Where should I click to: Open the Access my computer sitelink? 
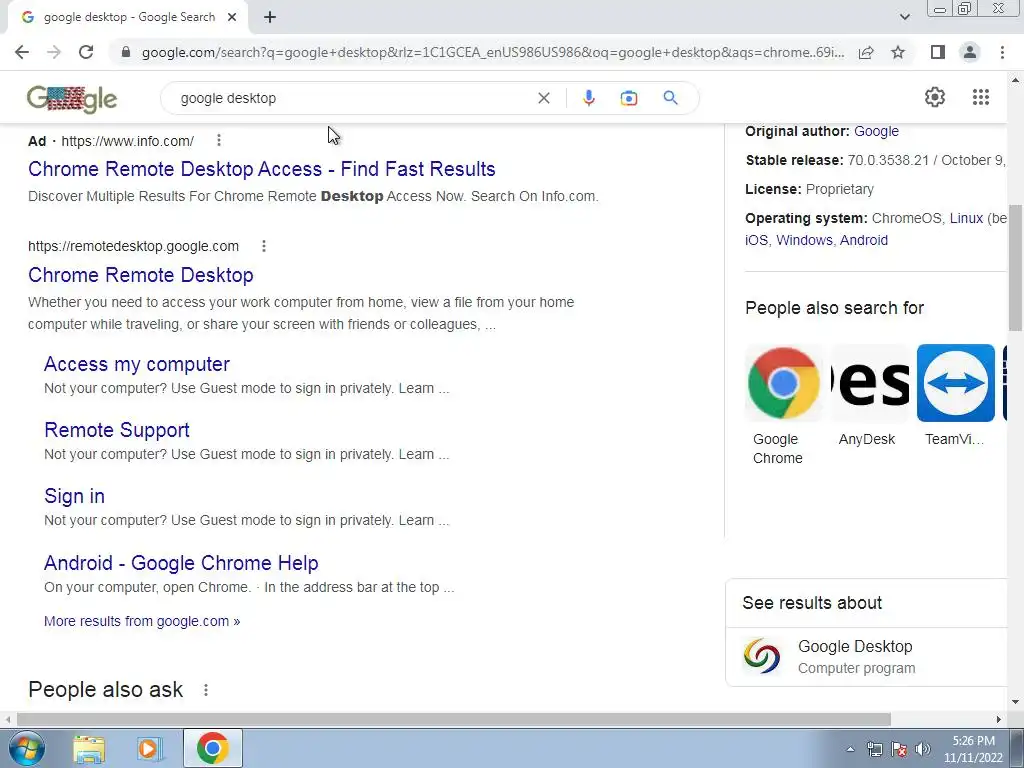[136, 364]
